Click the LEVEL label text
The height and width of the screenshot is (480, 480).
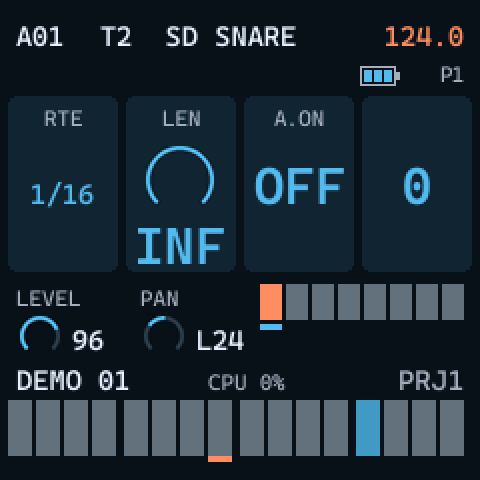(x=49, y=298)
